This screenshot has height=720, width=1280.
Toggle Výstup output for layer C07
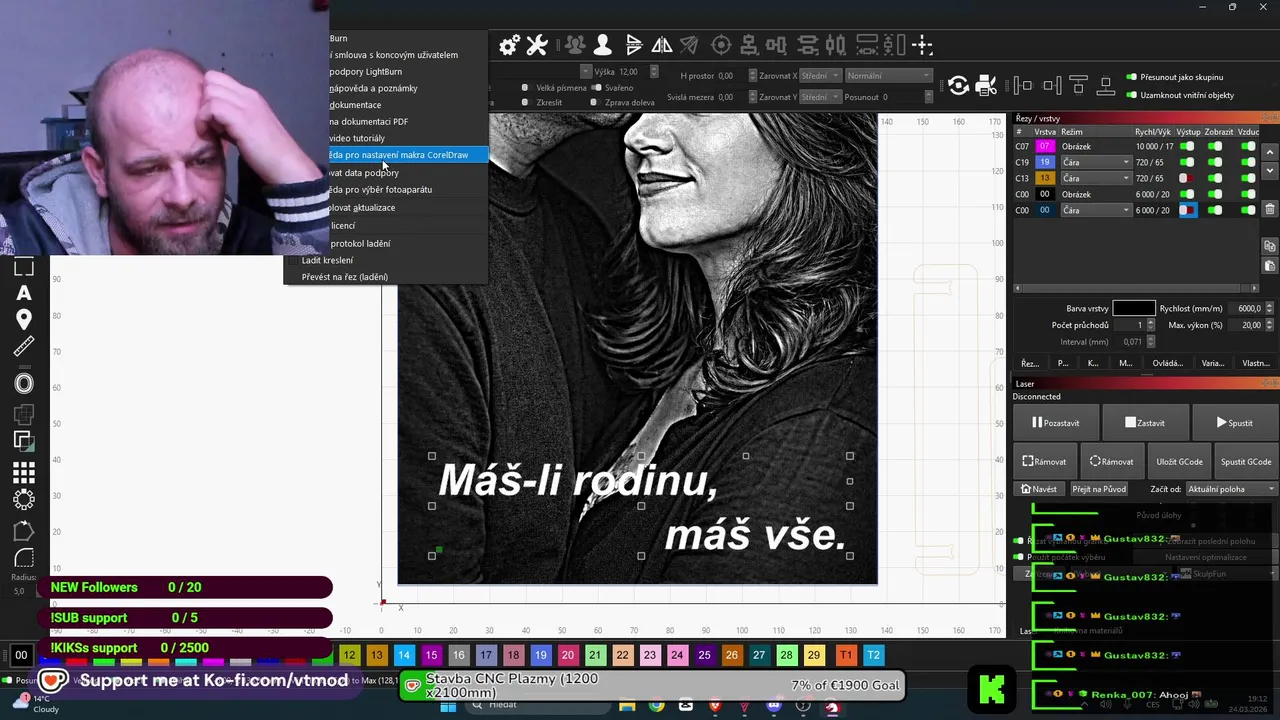[1187, 146]
